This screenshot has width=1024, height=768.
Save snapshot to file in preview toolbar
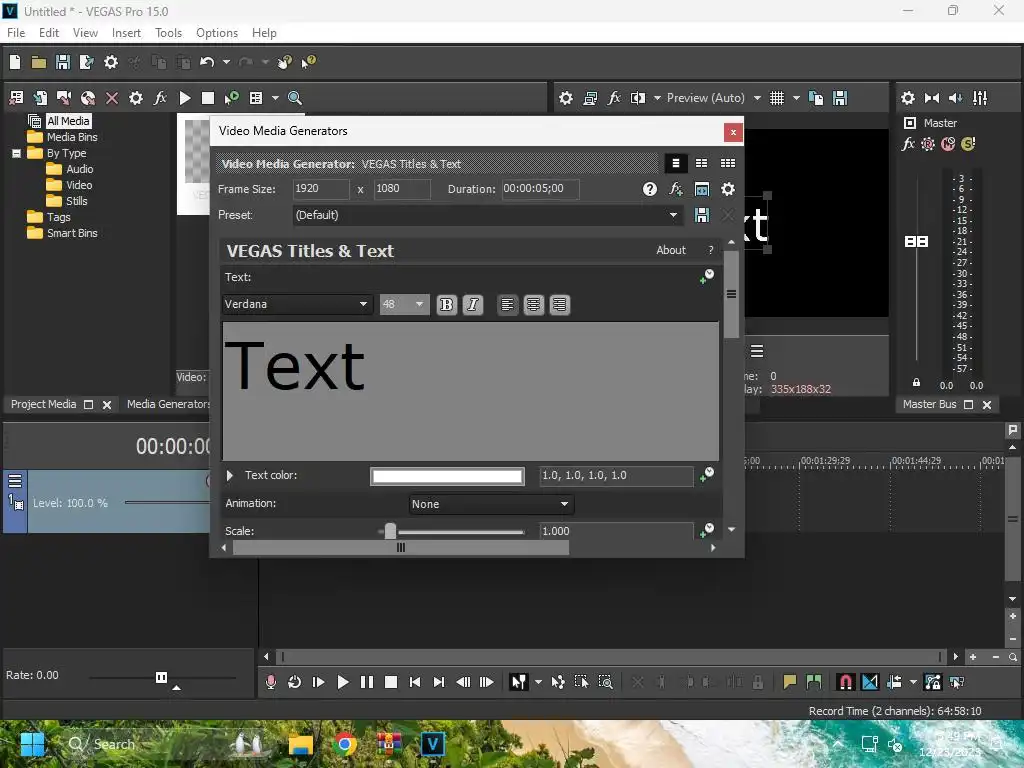tap(840, 98)
